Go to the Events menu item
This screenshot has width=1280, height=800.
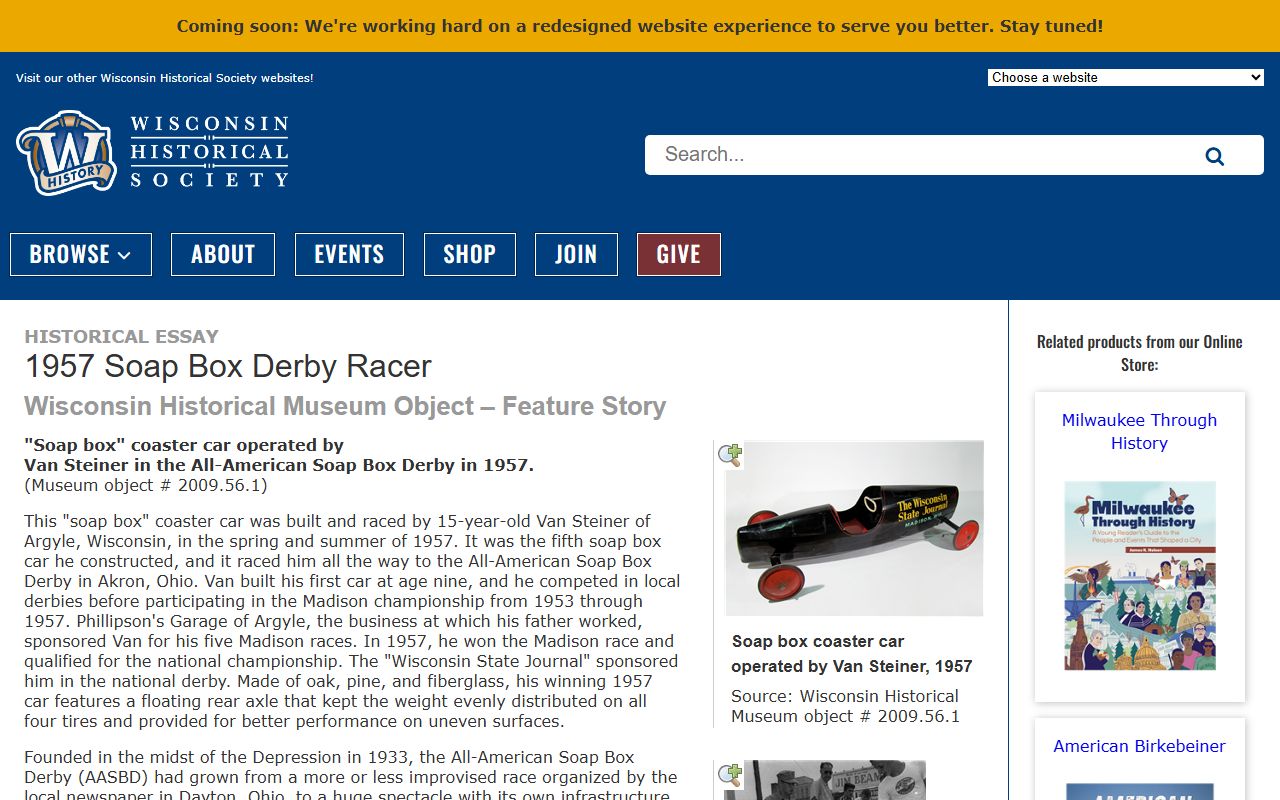tap(349, 254)
